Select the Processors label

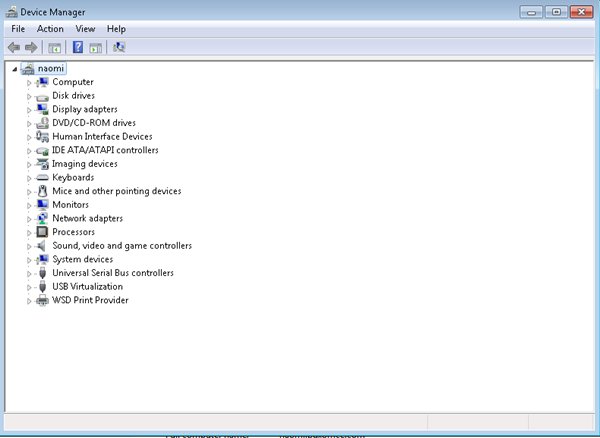(x=73, y=232)
